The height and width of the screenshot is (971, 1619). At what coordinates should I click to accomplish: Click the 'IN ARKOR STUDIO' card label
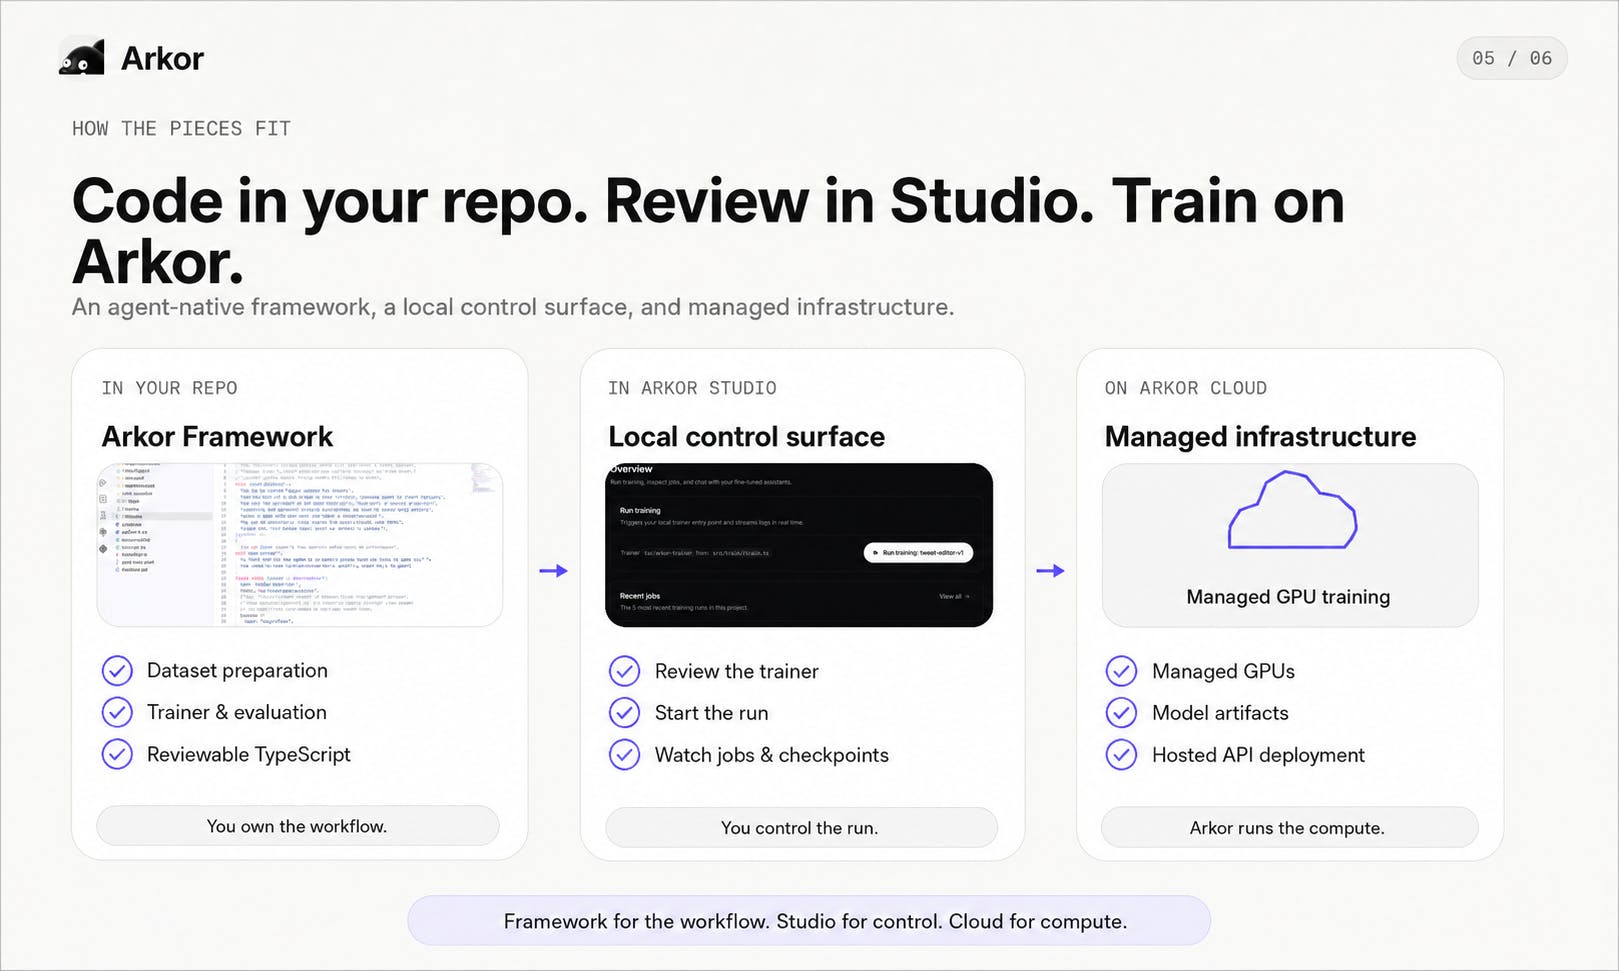click(692, 388)
